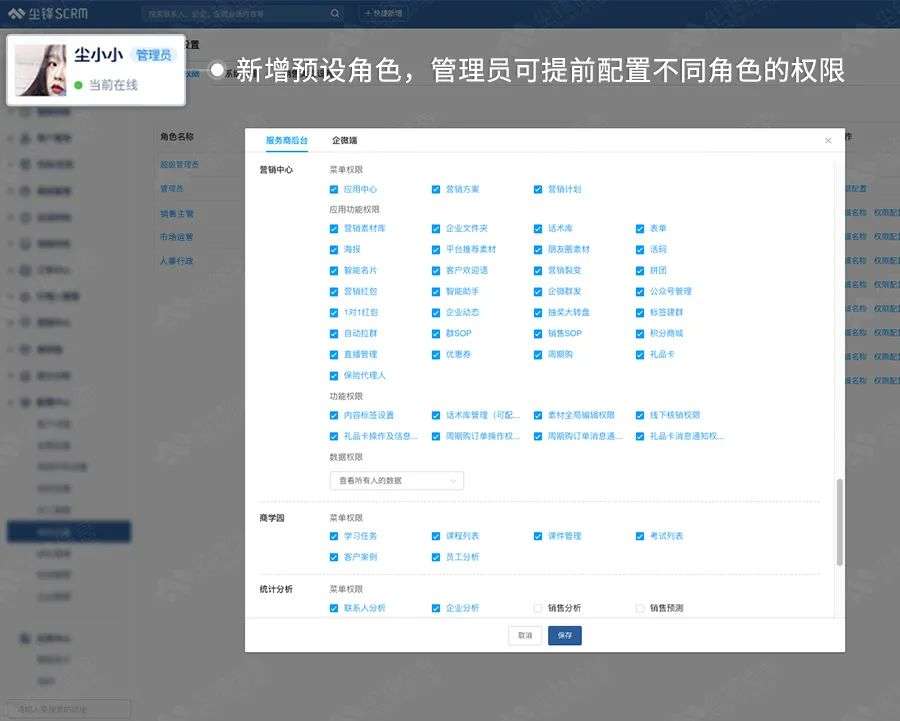Viewport: 900px width, 721px height.
Task: Toggle the 直播管理 checkbox
Action: 334,355
